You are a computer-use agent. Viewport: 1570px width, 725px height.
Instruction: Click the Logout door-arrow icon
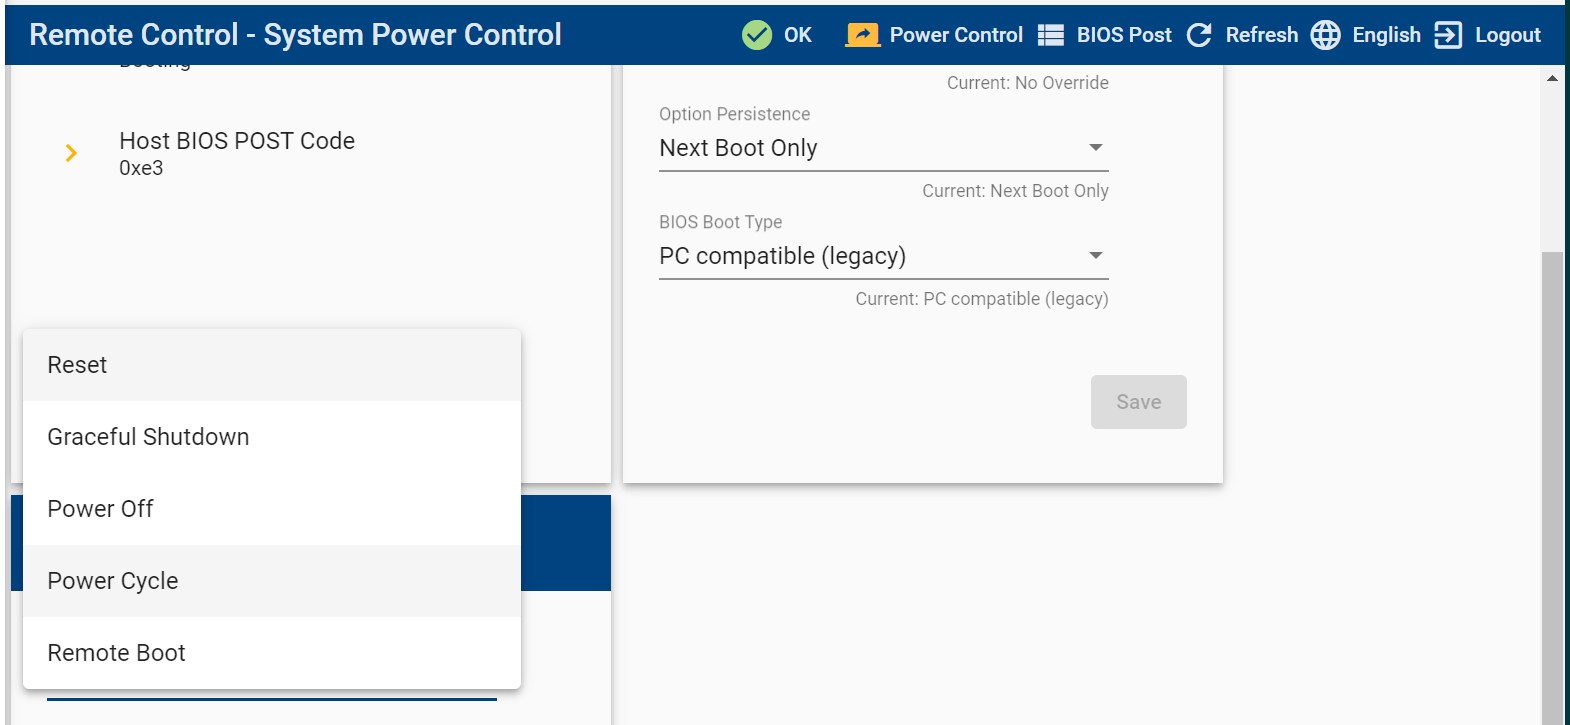coord(1448,35)
